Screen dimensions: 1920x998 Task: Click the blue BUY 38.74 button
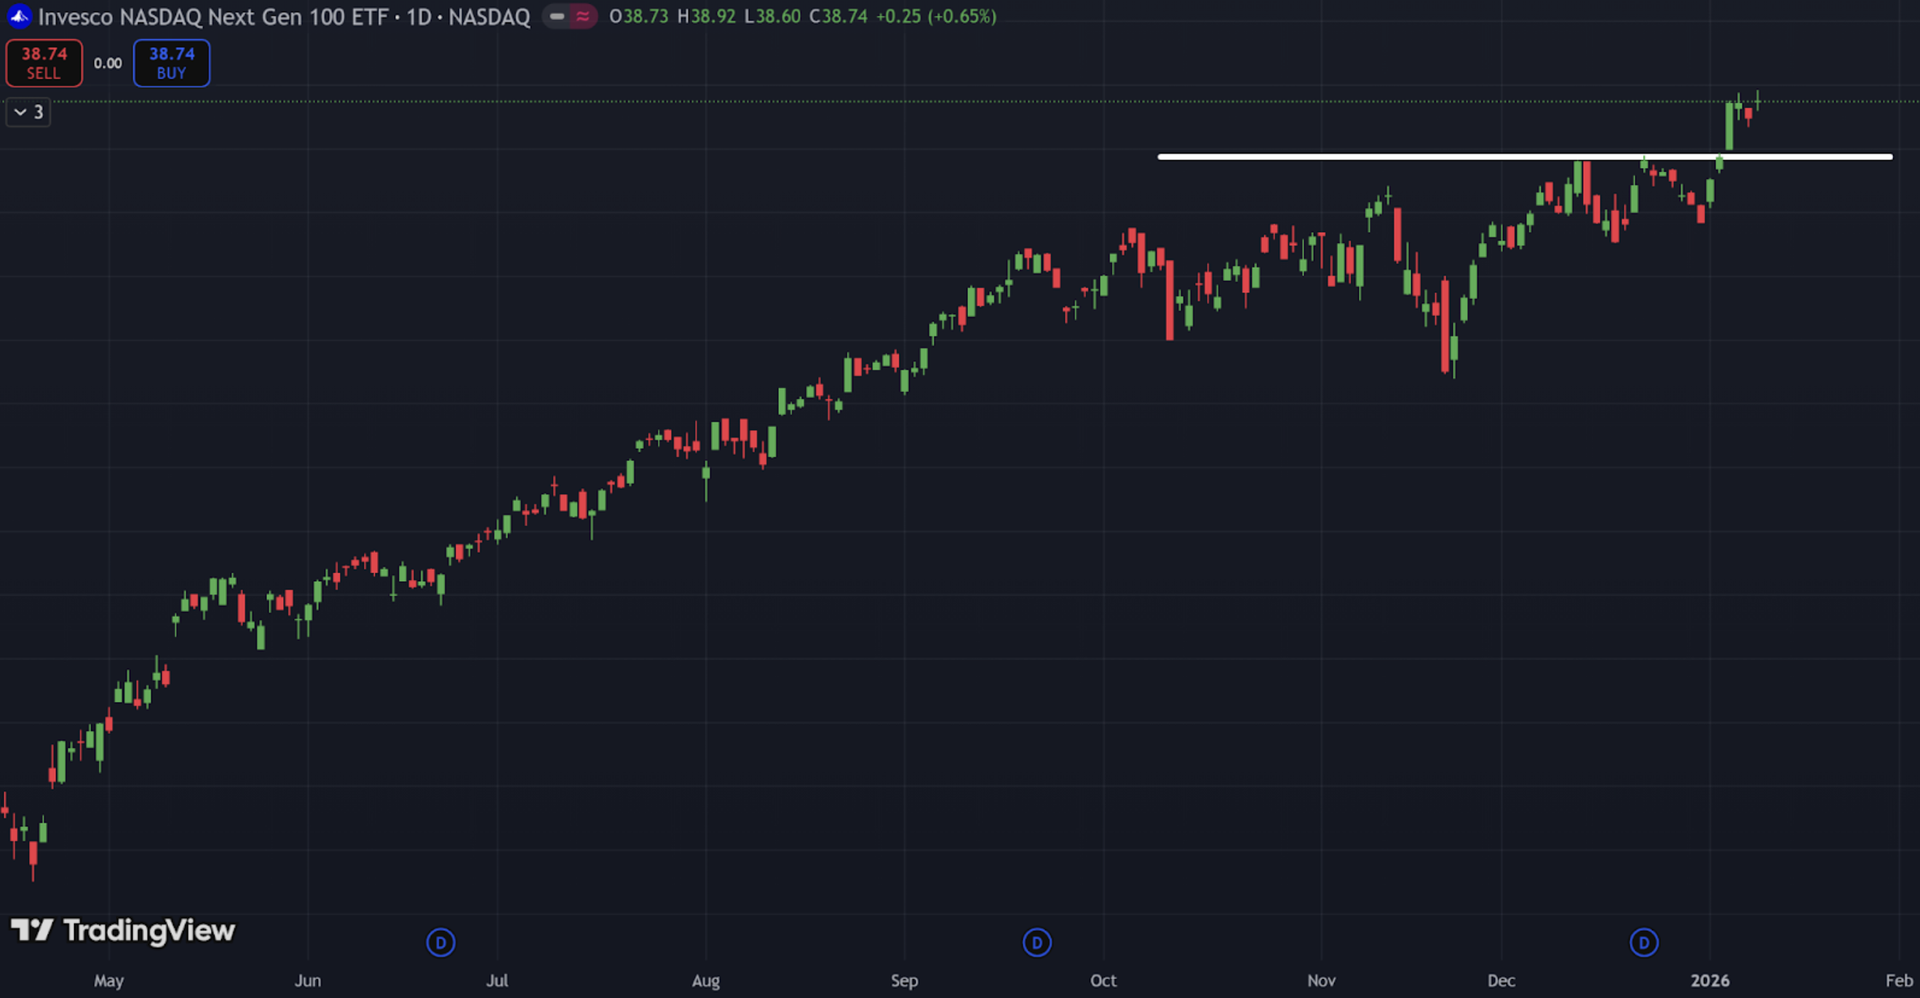(171, 62)
